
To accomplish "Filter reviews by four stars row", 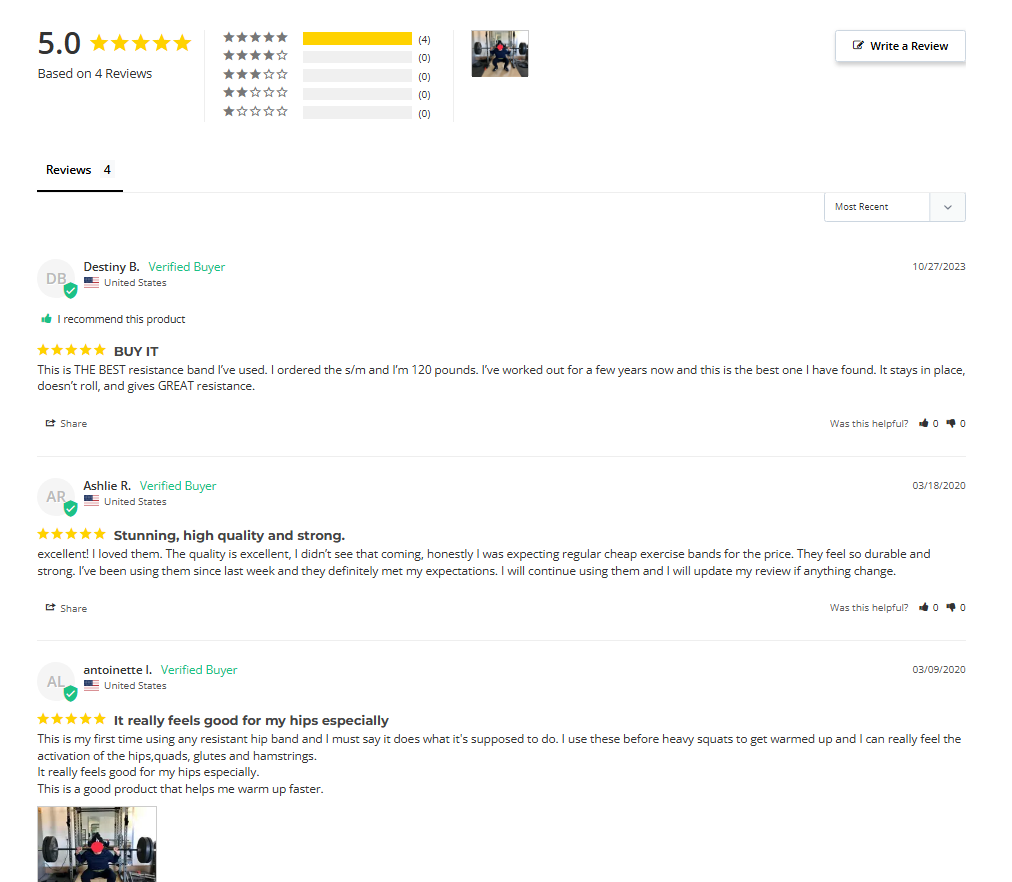I will (x=327, y=57).
